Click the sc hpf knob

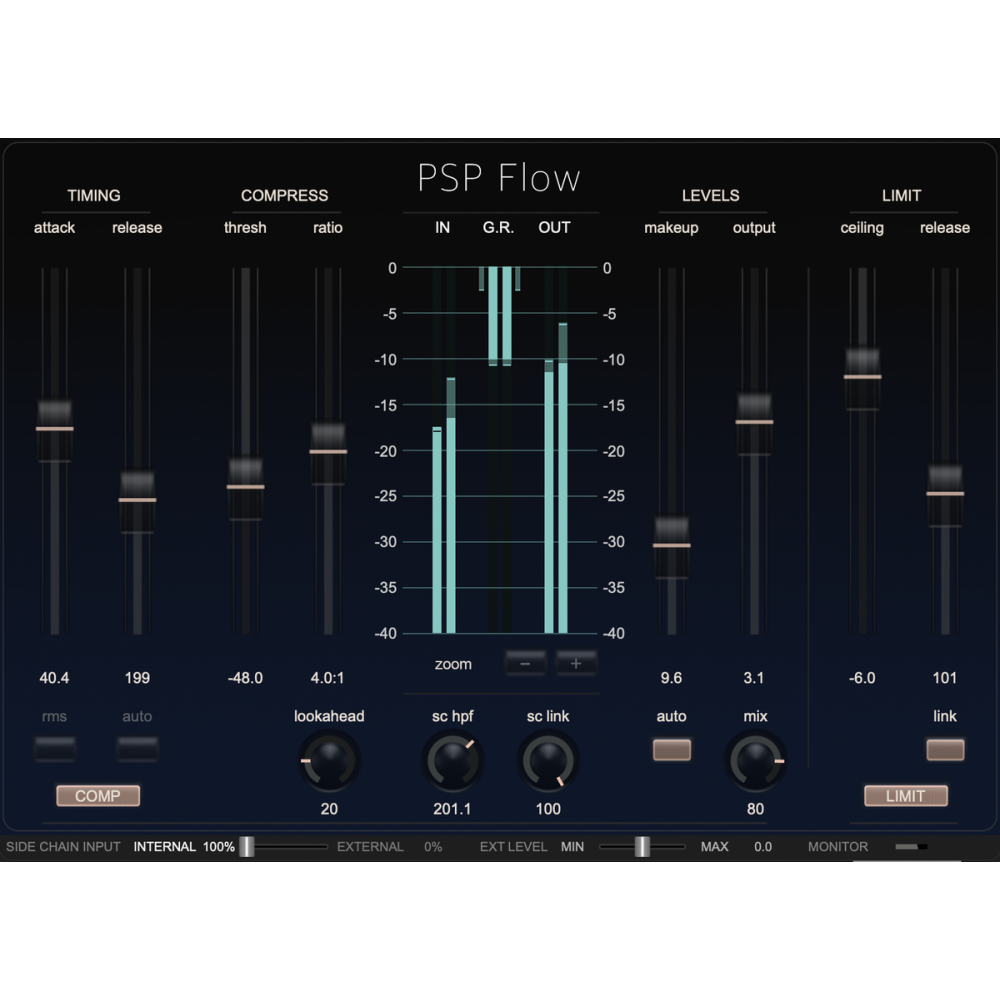(452, 761)
